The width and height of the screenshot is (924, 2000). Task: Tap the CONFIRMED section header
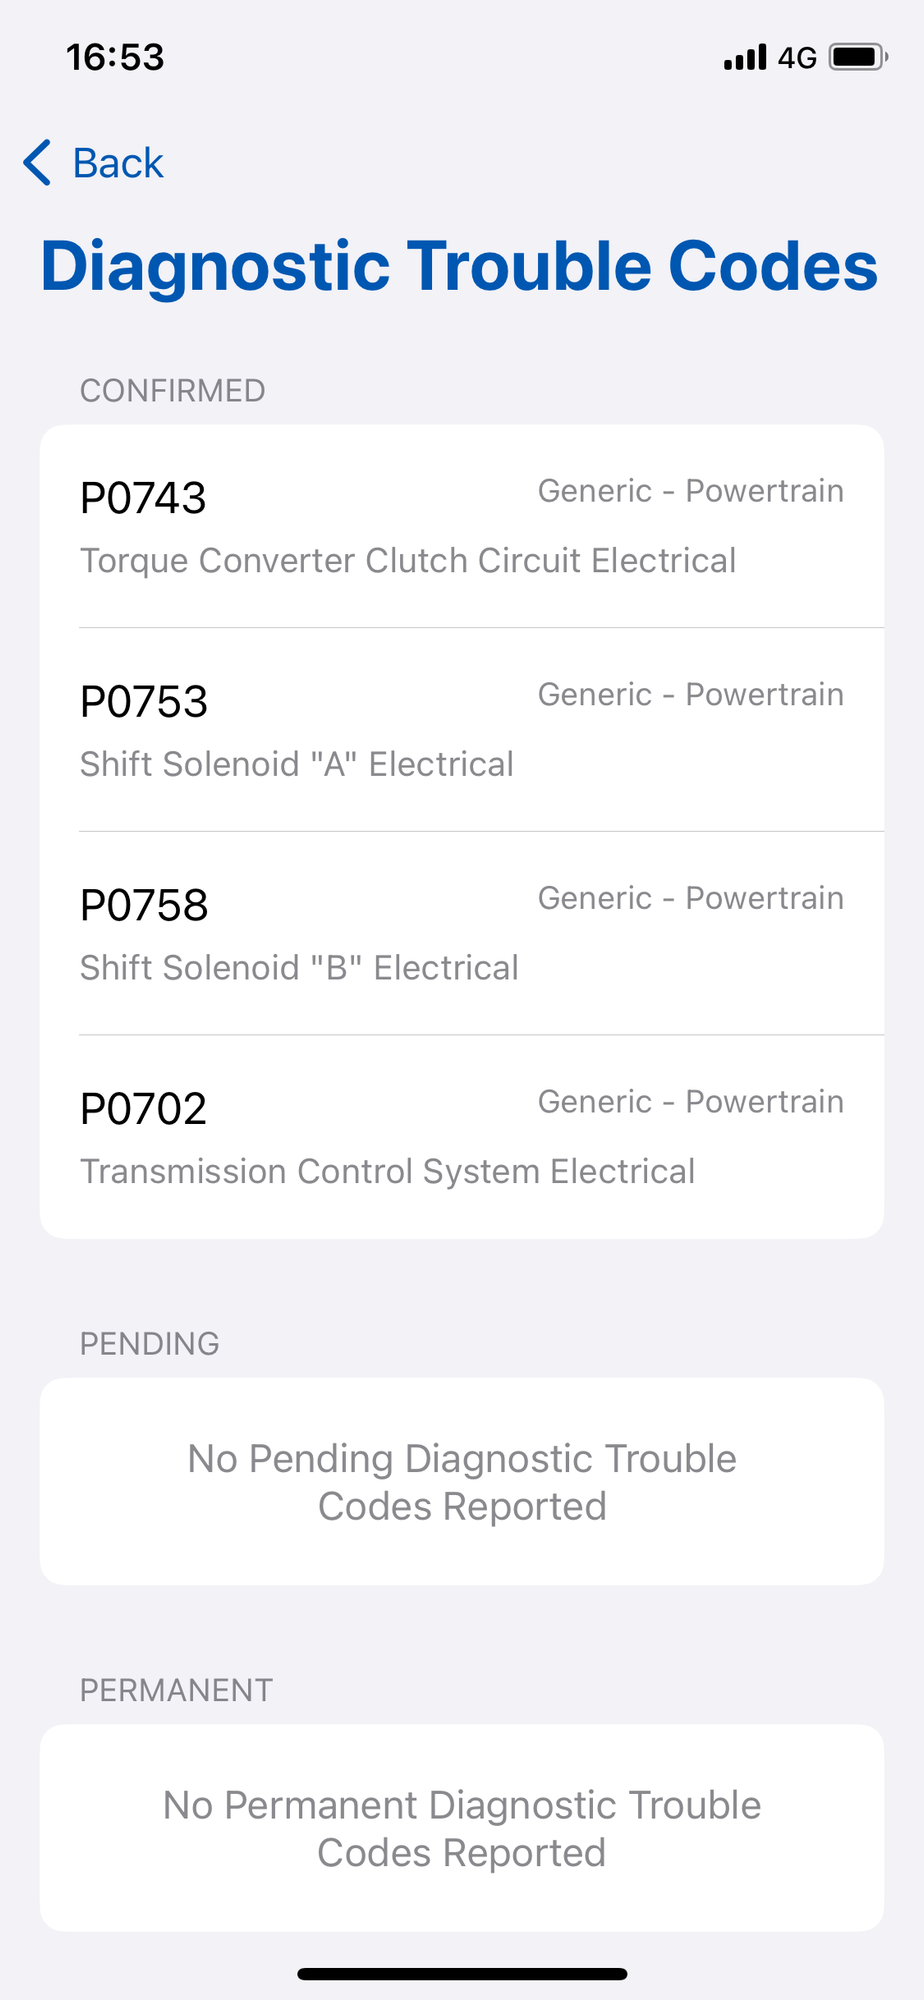(x=172, y=391)
